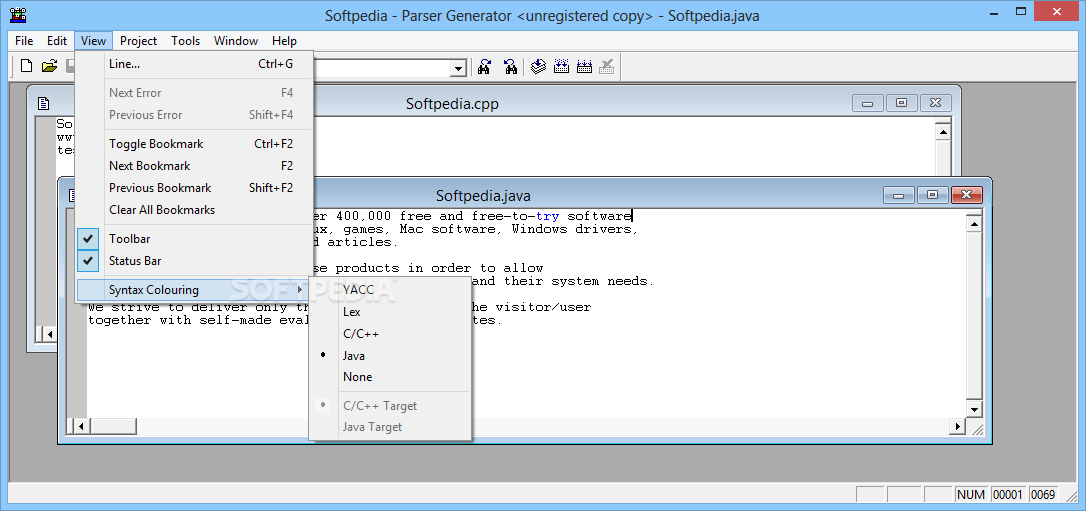Click the blue 'try' keyword in editor
Image resolution: width=1086 pixels, height=511 pixels.
(x=547, y=216)
